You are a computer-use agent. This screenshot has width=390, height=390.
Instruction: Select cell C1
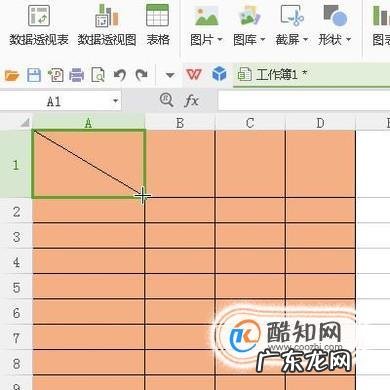[250, 164]
